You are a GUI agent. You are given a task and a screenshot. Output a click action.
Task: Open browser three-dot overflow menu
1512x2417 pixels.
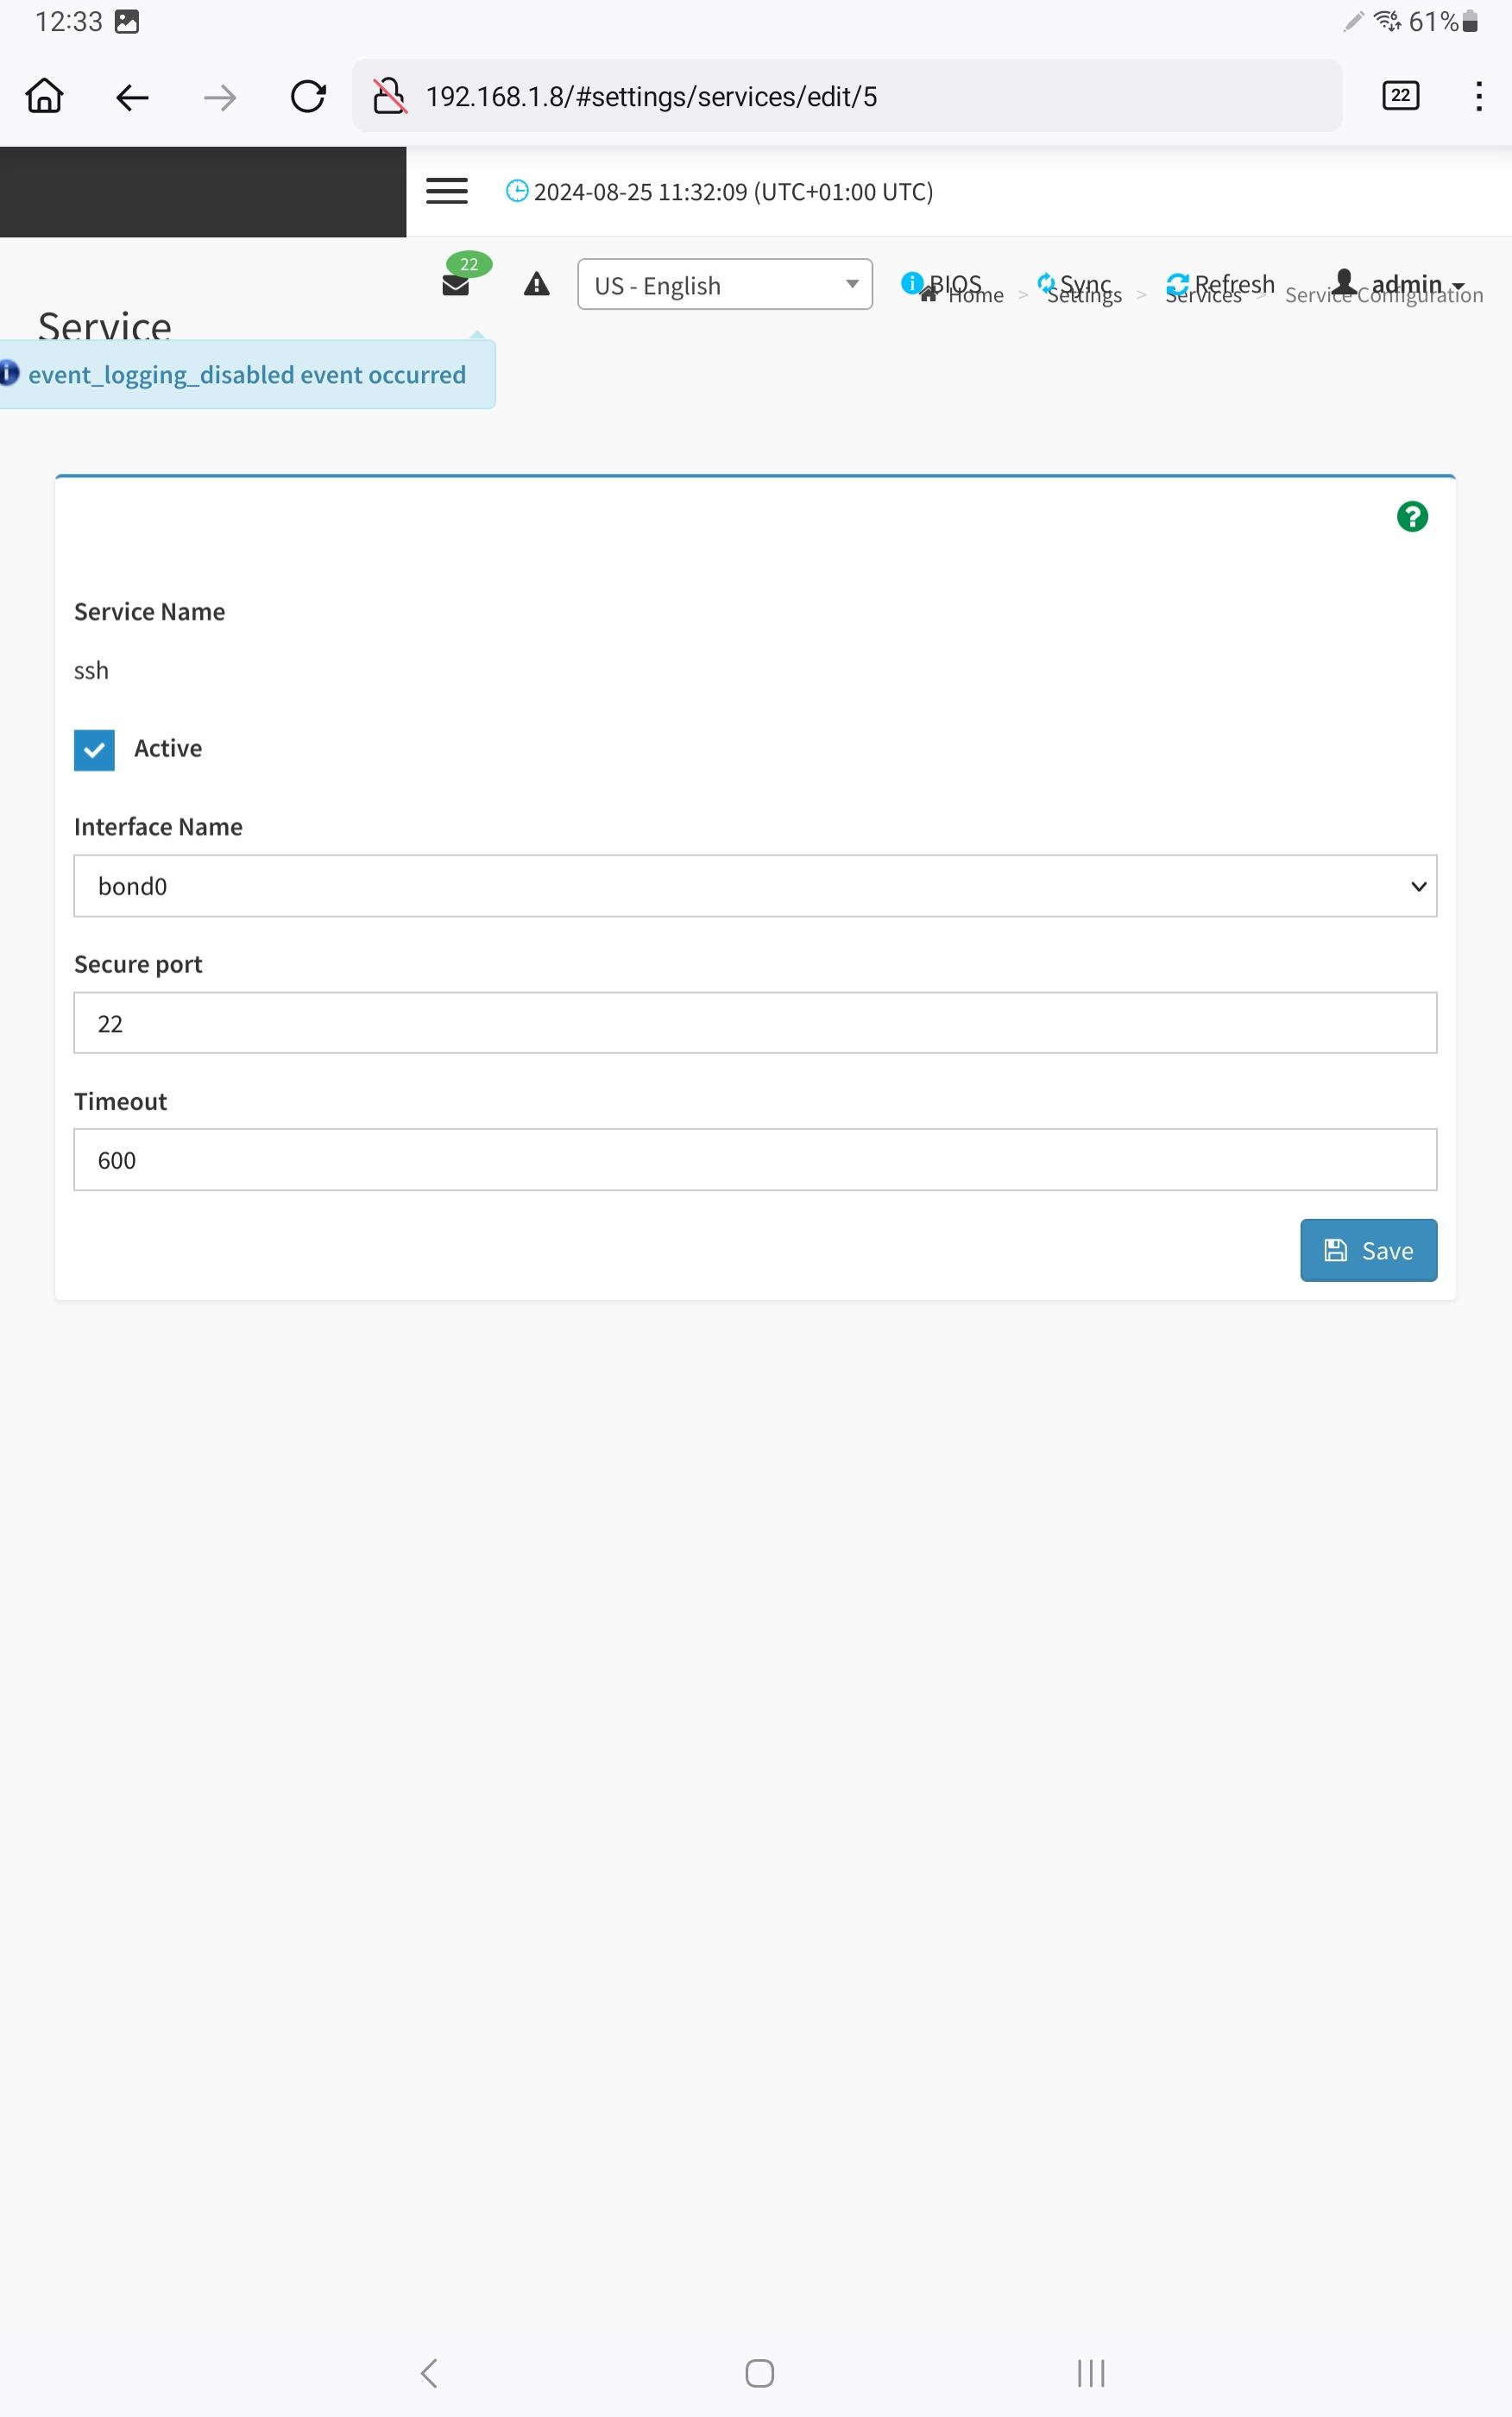pyautogui.click(x=1478, y=96)
